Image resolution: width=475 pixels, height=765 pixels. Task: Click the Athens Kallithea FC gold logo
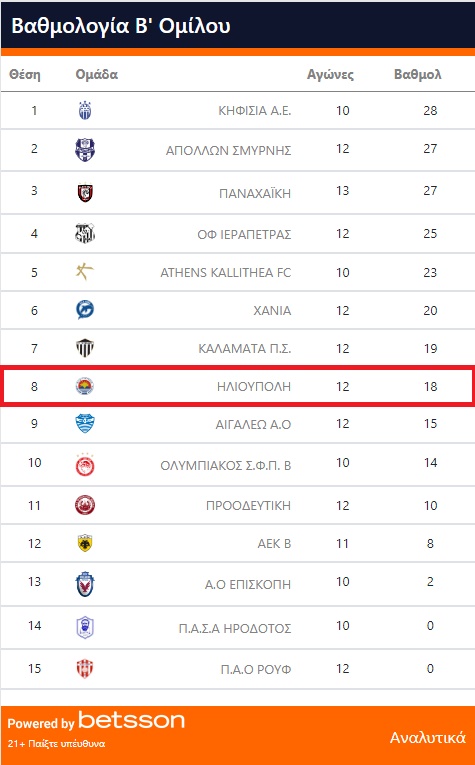(x=85, y=271)
